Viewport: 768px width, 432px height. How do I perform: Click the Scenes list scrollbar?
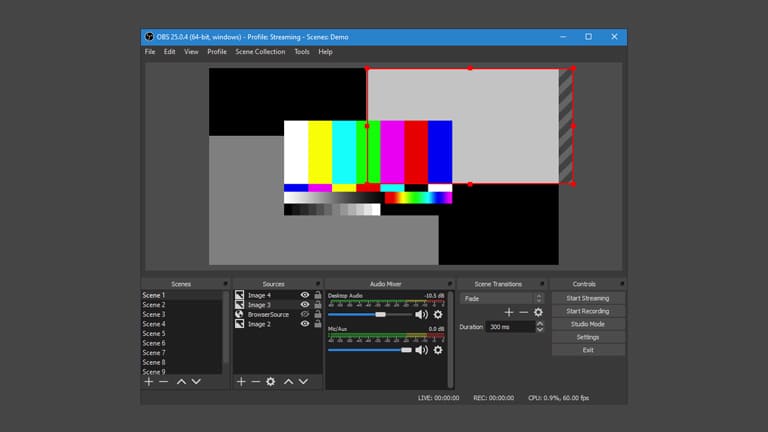[226, 327]
